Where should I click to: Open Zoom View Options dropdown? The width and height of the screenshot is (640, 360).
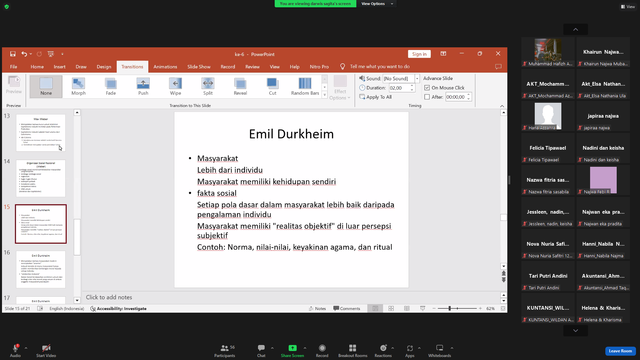tap(377, 4)
